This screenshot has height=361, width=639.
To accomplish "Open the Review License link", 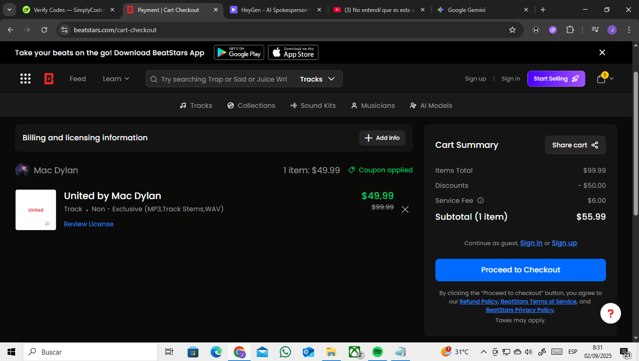I will [88, 224].
